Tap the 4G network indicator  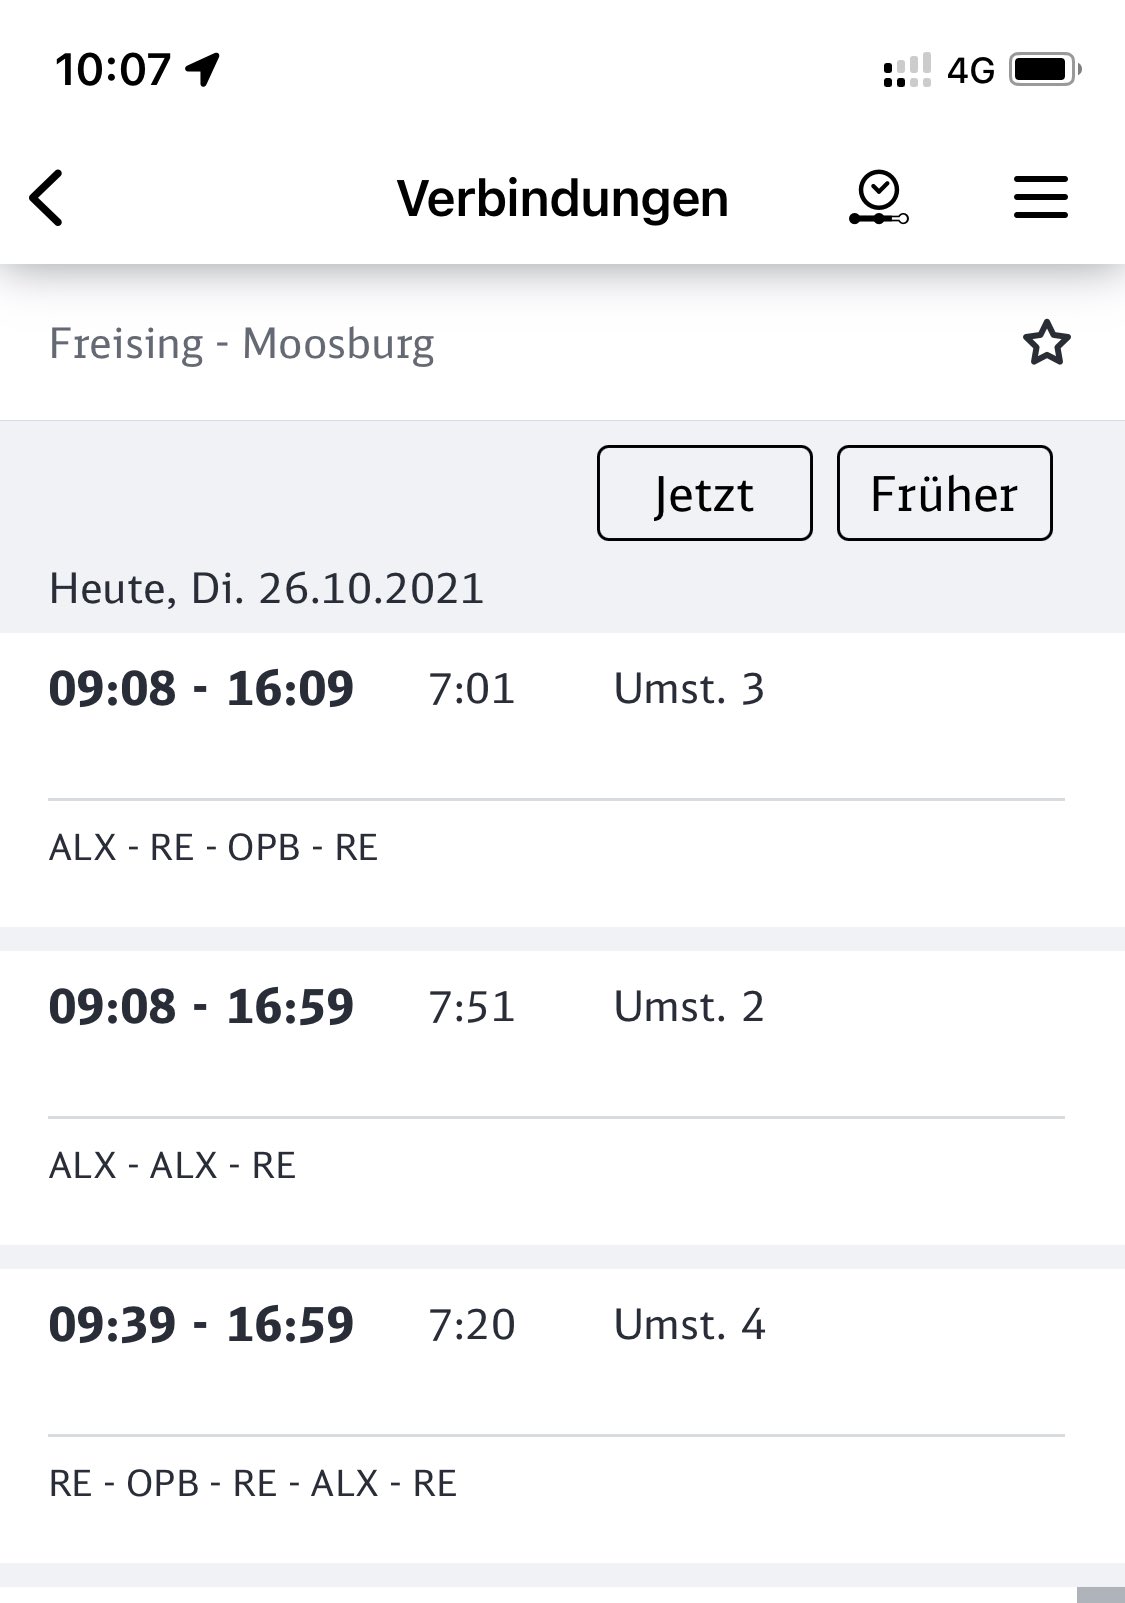tap(970, 71)
